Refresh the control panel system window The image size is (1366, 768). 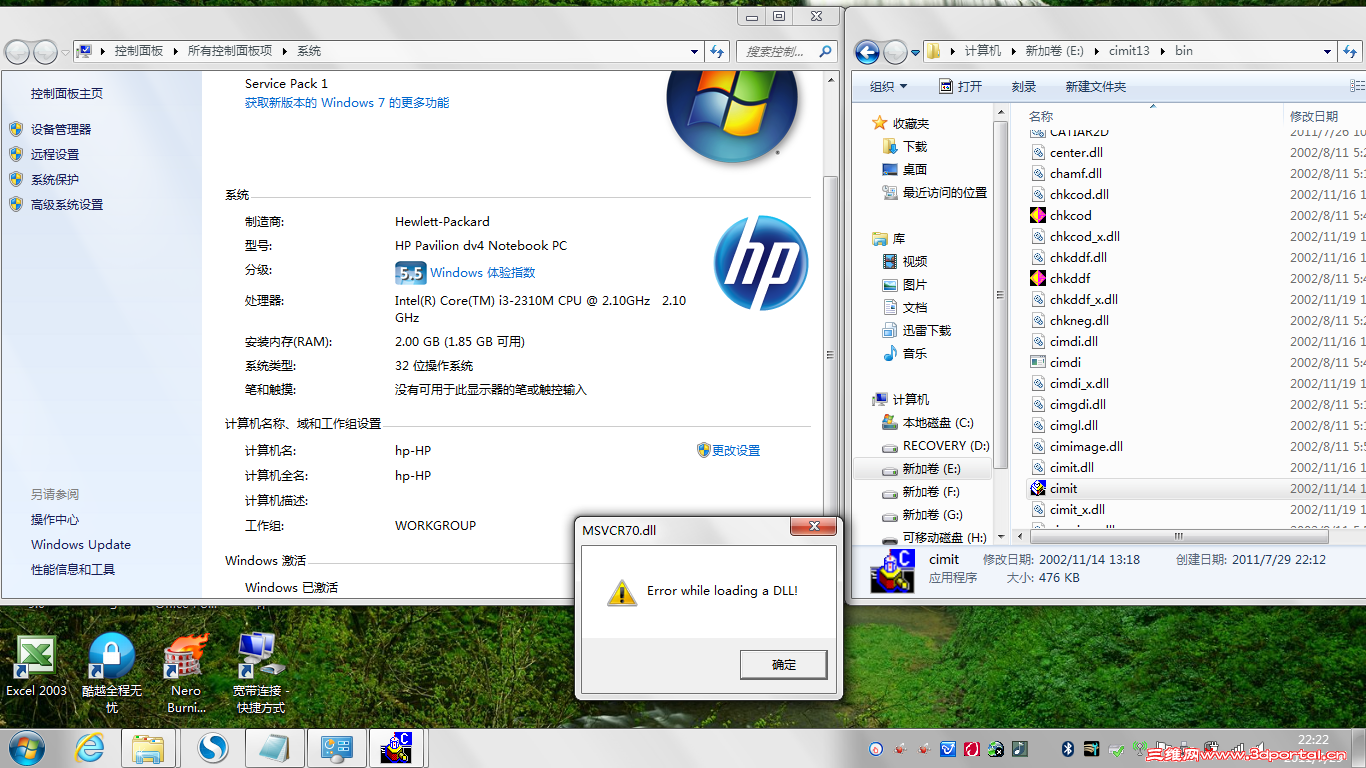click(717, 51)
